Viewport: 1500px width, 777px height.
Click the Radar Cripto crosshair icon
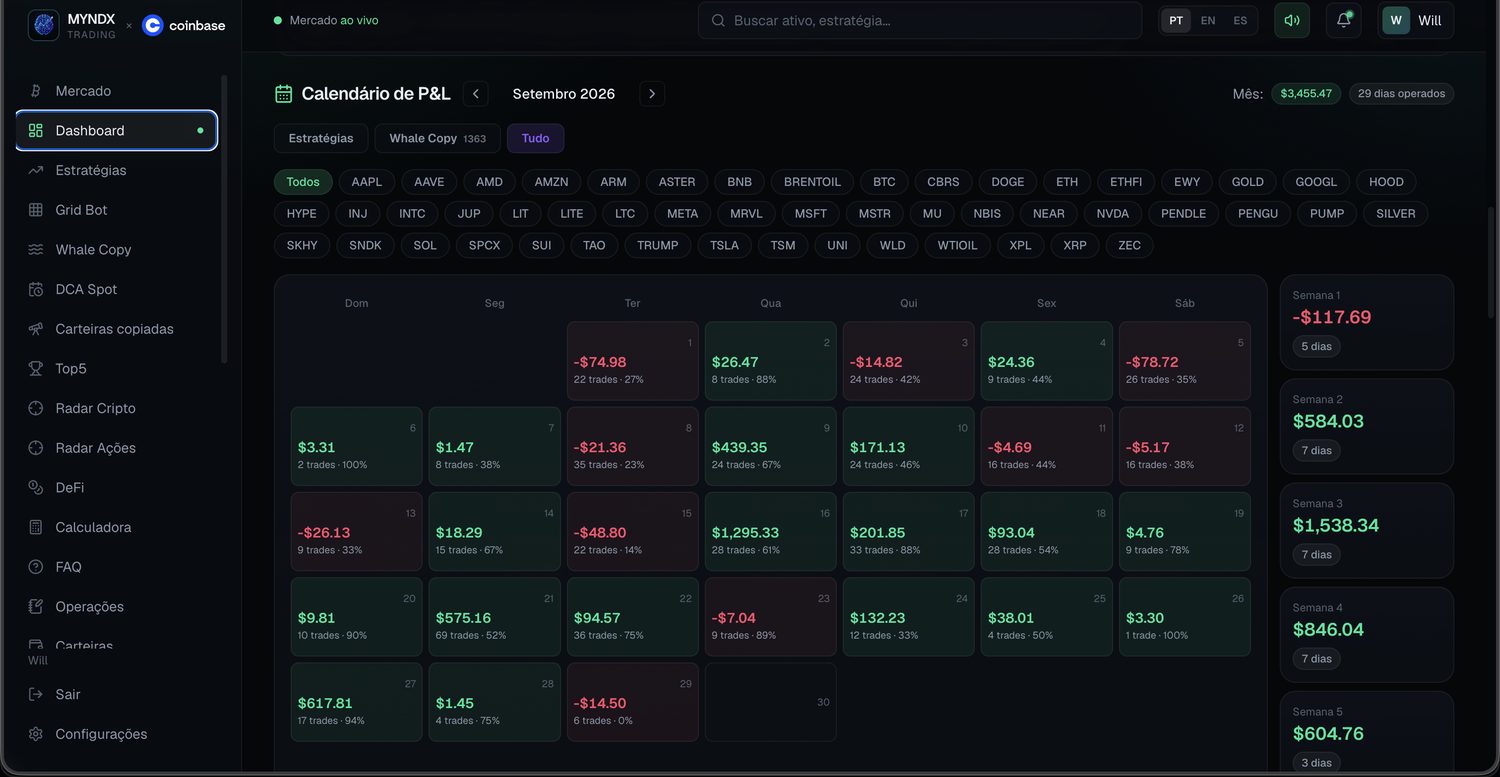tap(36, 408)
